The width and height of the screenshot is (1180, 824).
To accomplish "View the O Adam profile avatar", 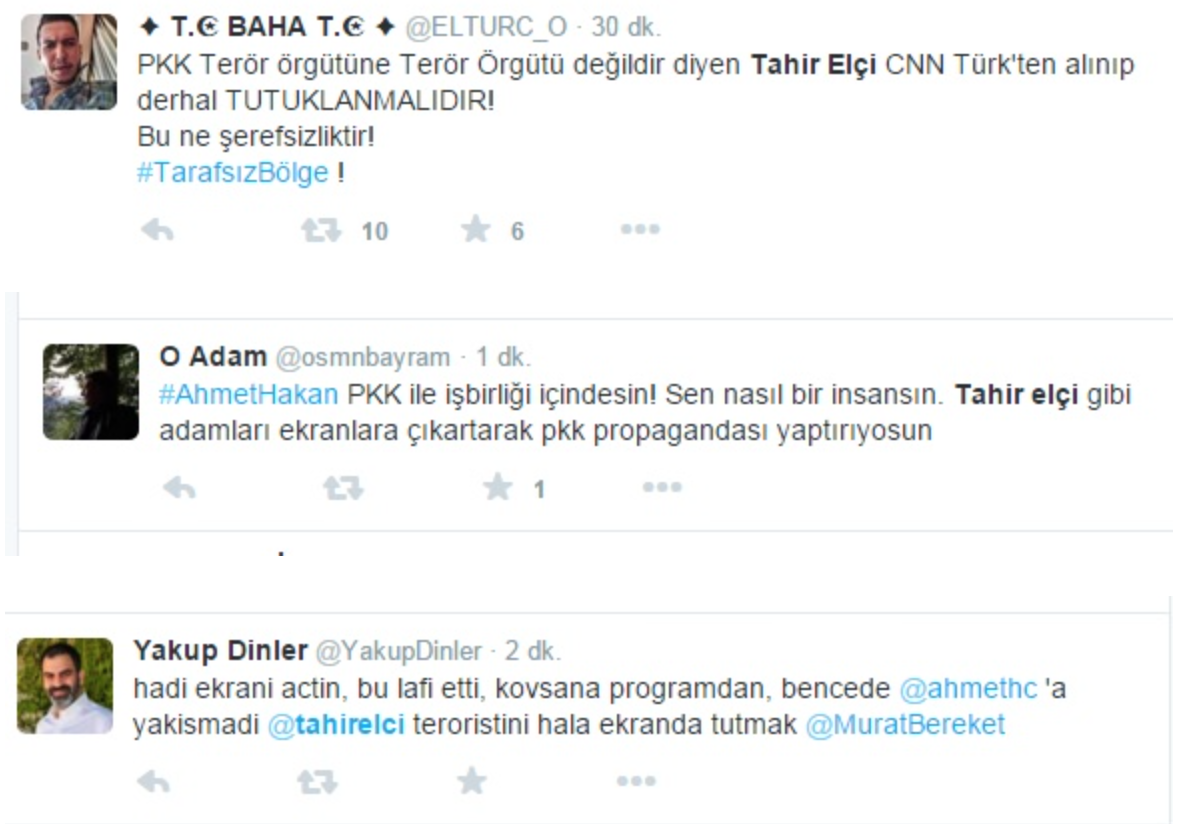I will 90,391.
